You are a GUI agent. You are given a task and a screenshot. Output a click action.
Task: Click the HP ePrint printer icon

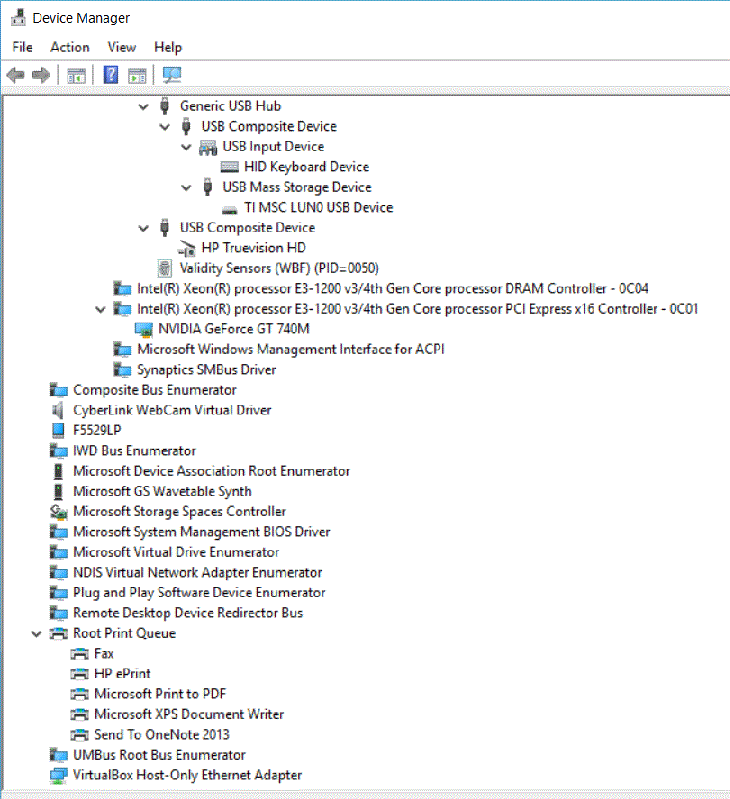(79, 674)
